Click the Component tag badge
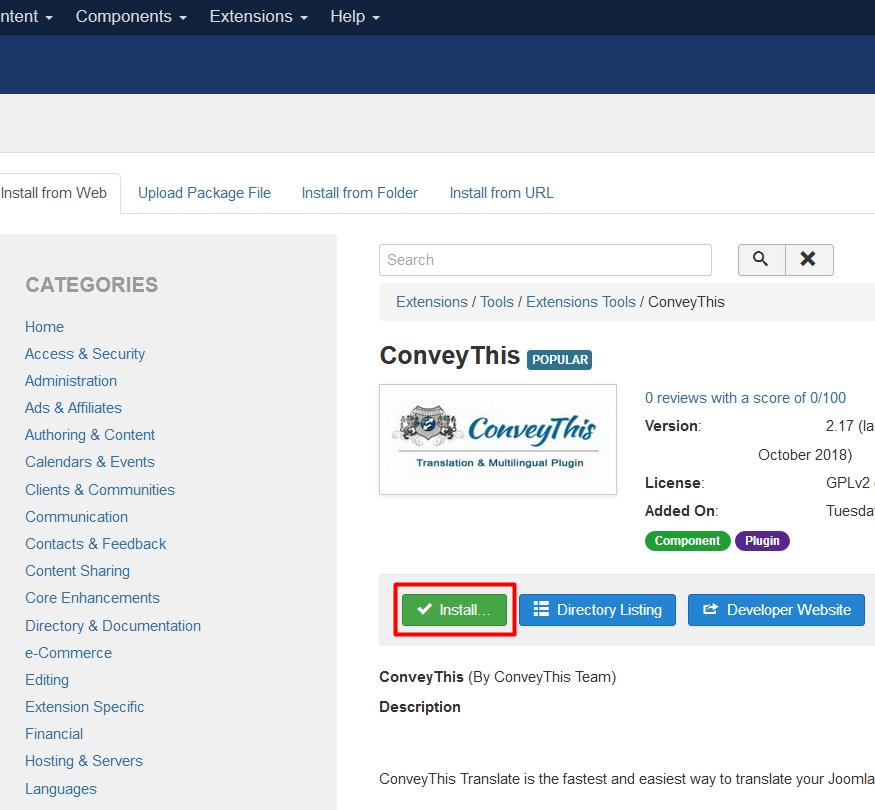 pos(688,541)
